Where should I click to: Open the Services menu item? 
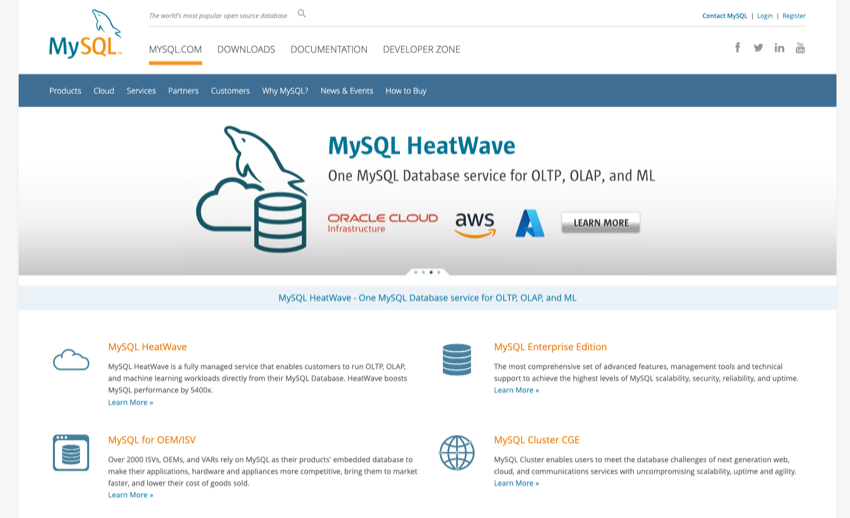point(141,90)
